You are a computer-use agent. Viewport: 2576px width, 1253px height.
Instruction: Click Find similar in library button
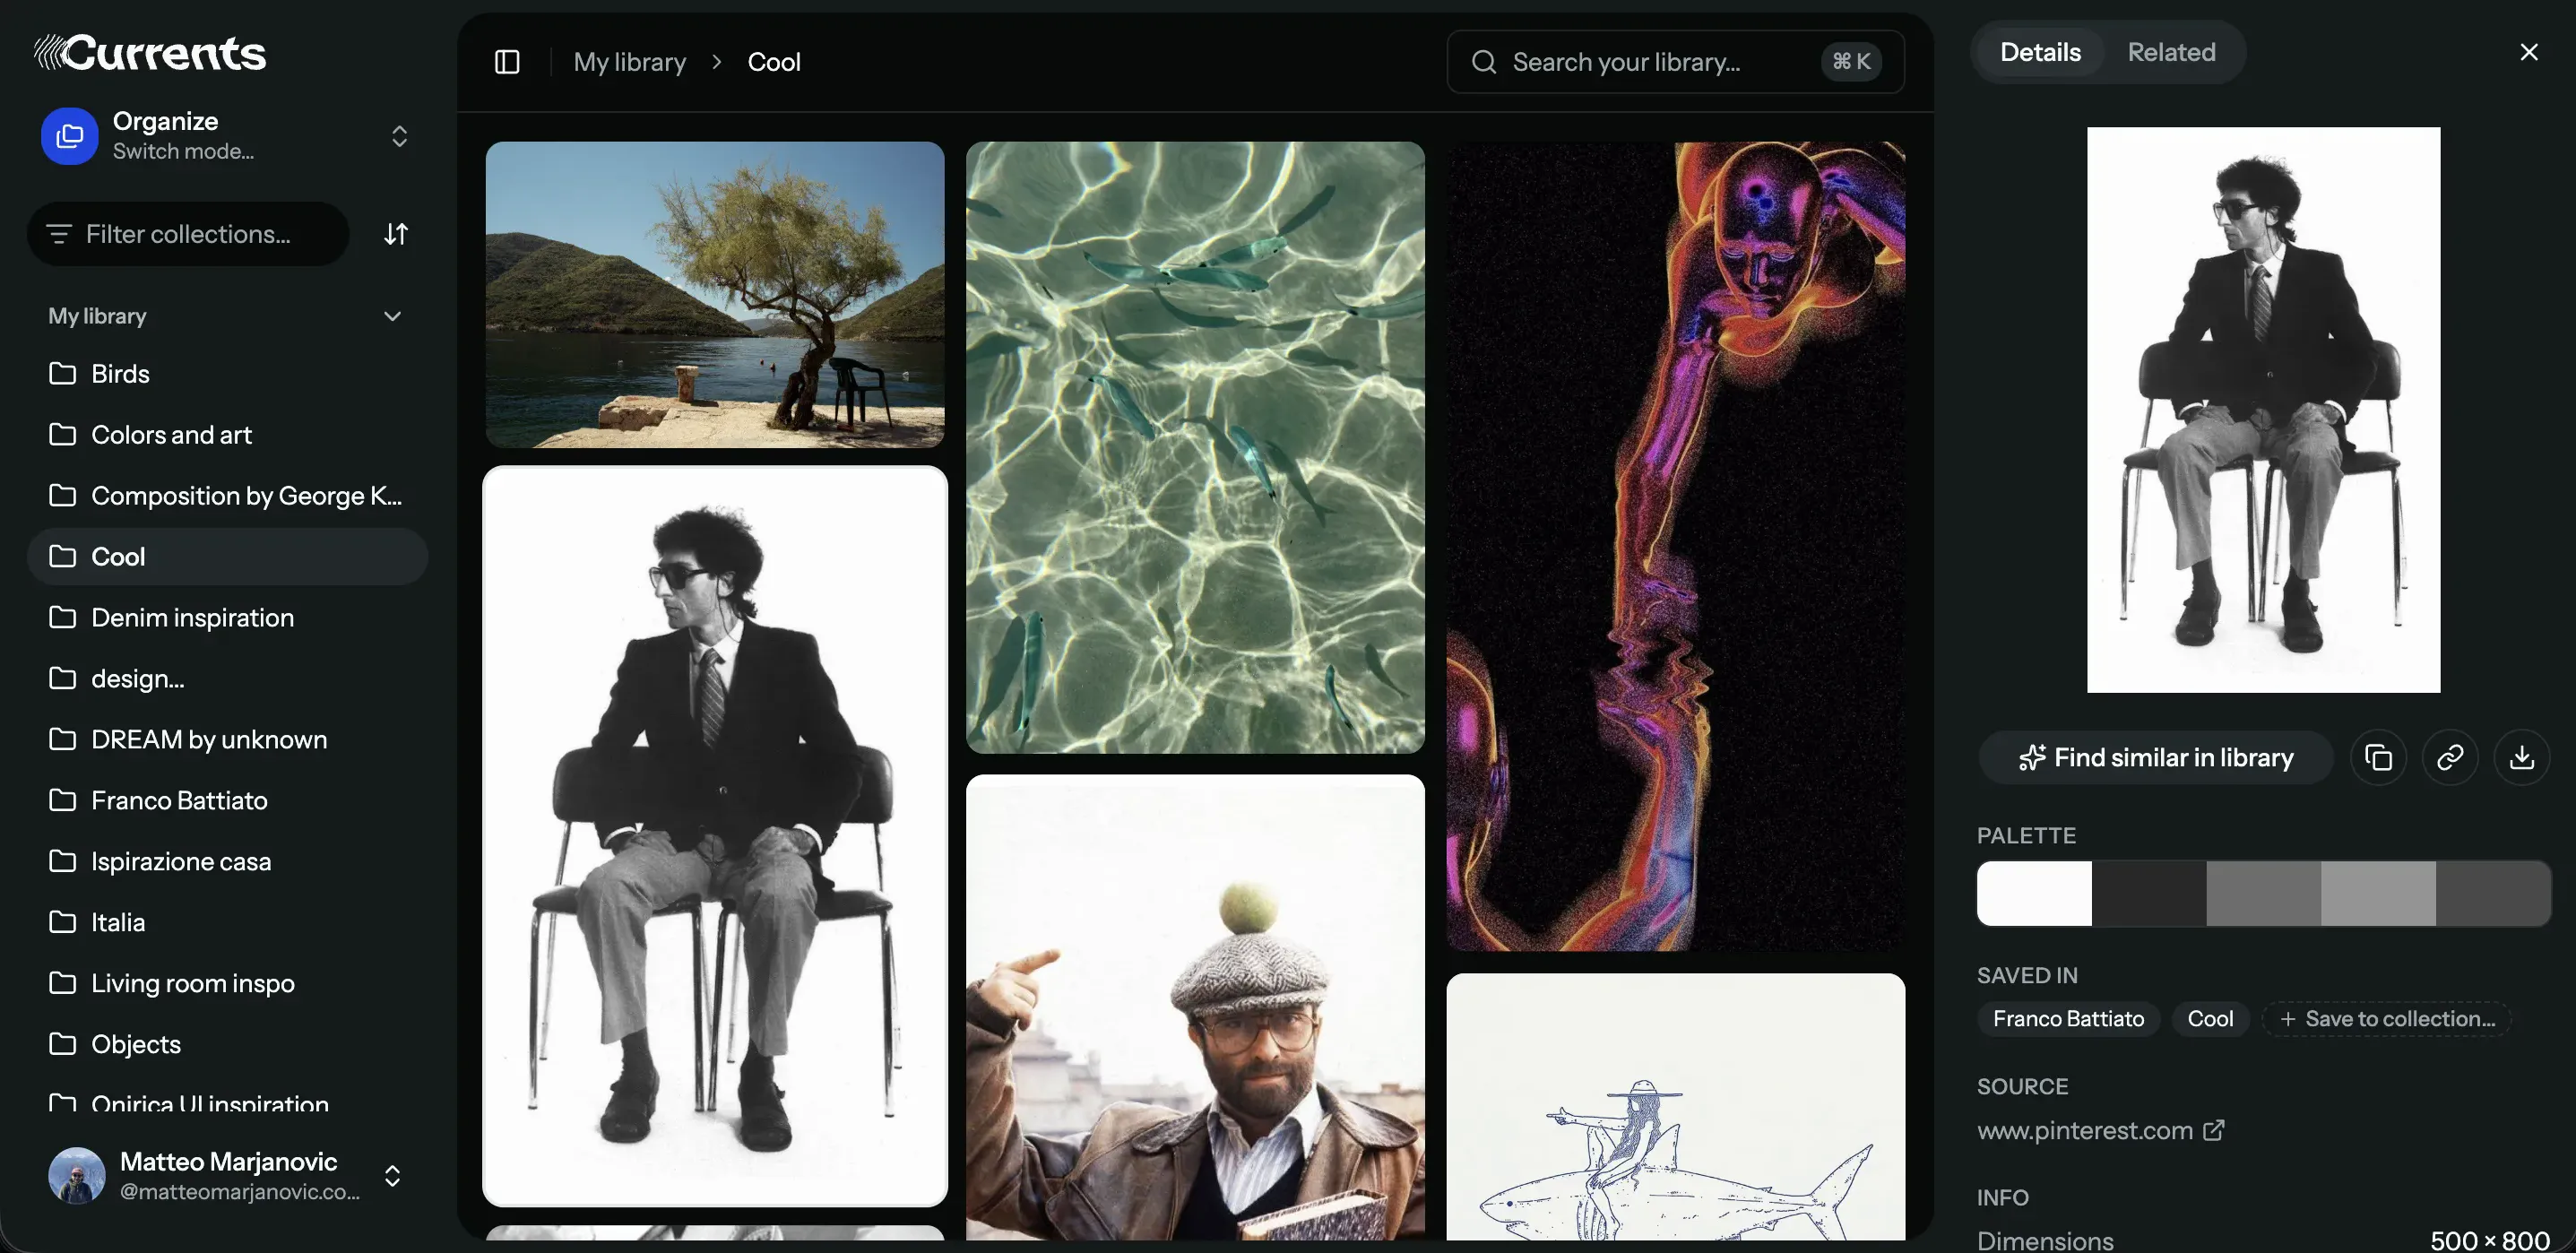(x=2156, y=758)
